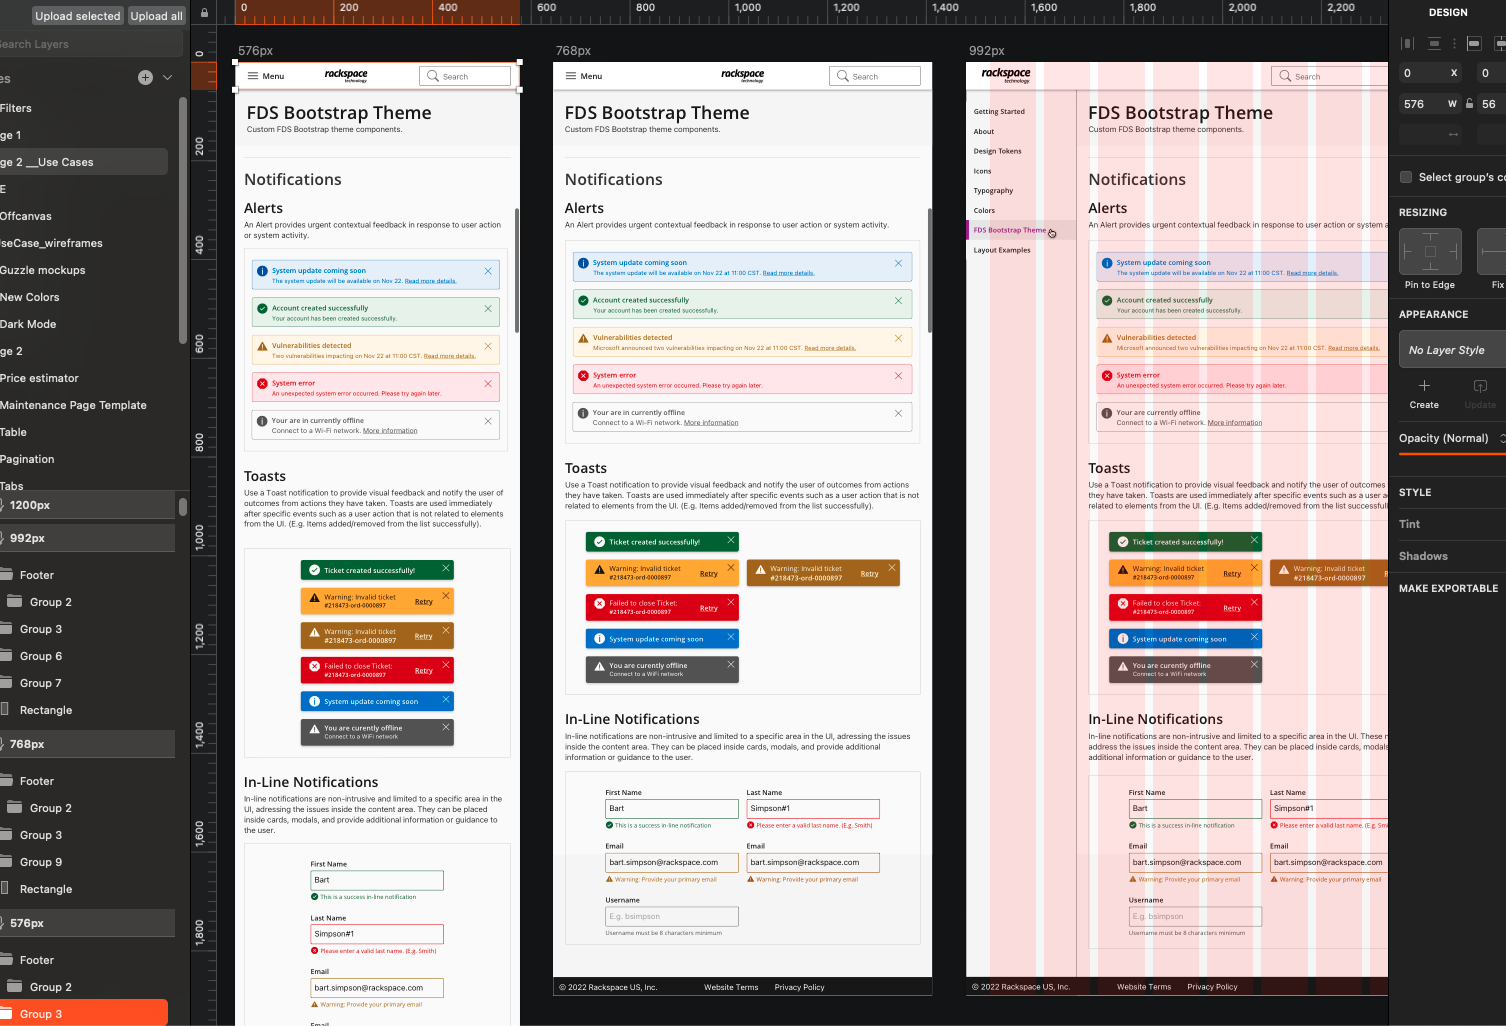Click the Pin to Edge resizing control
Viewport: 1506px width, 1026px height.
[x=1429, y=252]
